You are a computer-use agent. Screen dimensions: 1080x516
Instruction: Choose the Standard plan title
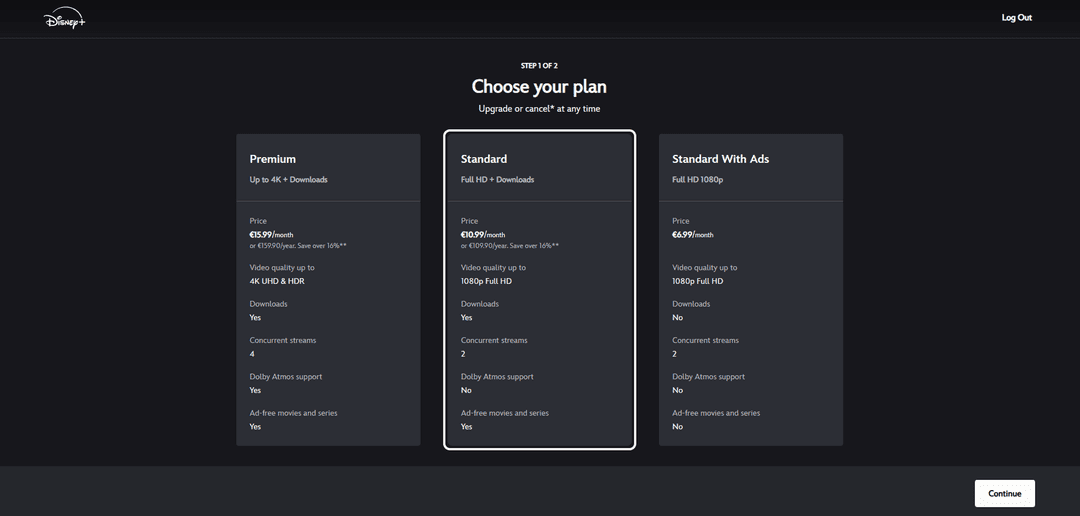tap(484, 159)
